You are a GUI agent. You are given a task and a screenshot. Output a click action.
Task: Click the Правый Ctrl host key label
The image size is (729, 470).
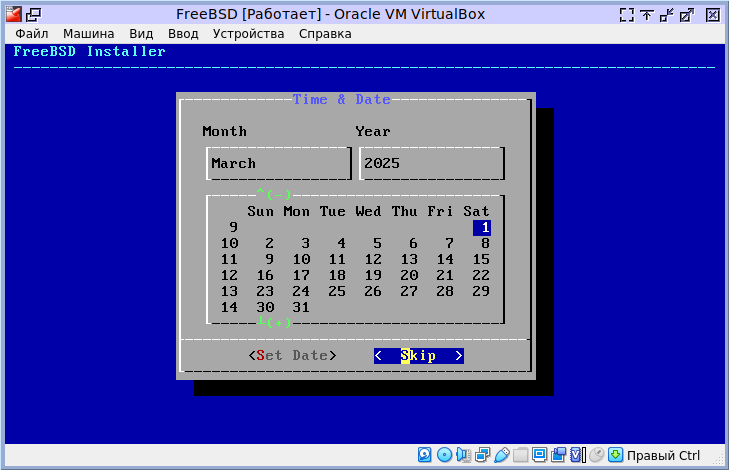(x=663, y=455)
